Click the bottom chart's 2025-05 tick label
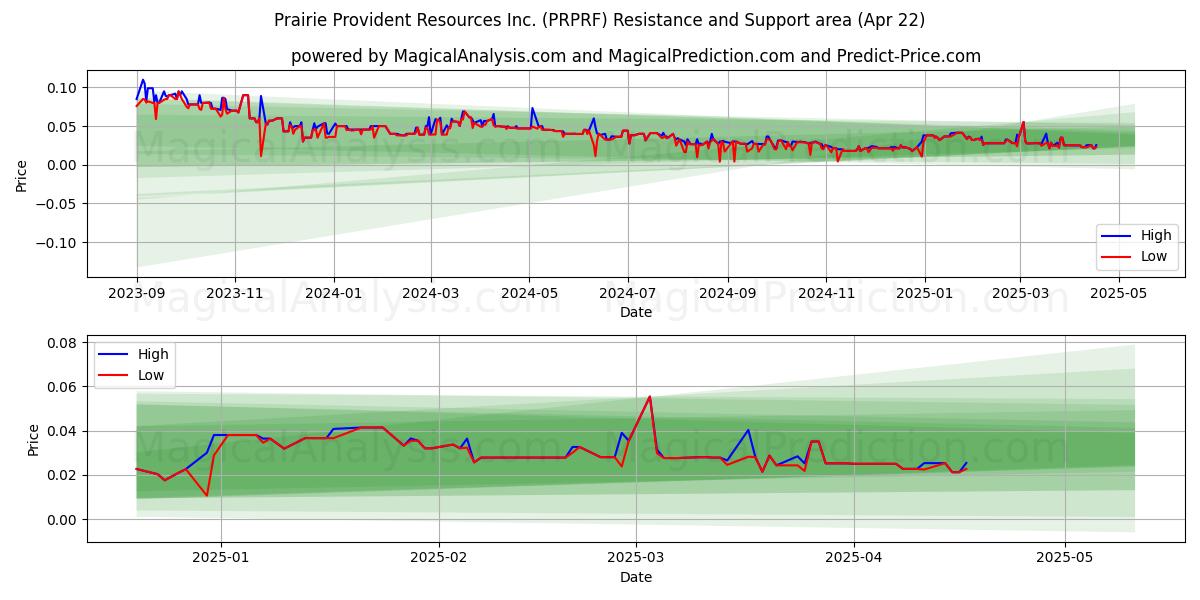Image resolution: width=1200 pixels, height=600 pixels. click(x=1065, y=557)
